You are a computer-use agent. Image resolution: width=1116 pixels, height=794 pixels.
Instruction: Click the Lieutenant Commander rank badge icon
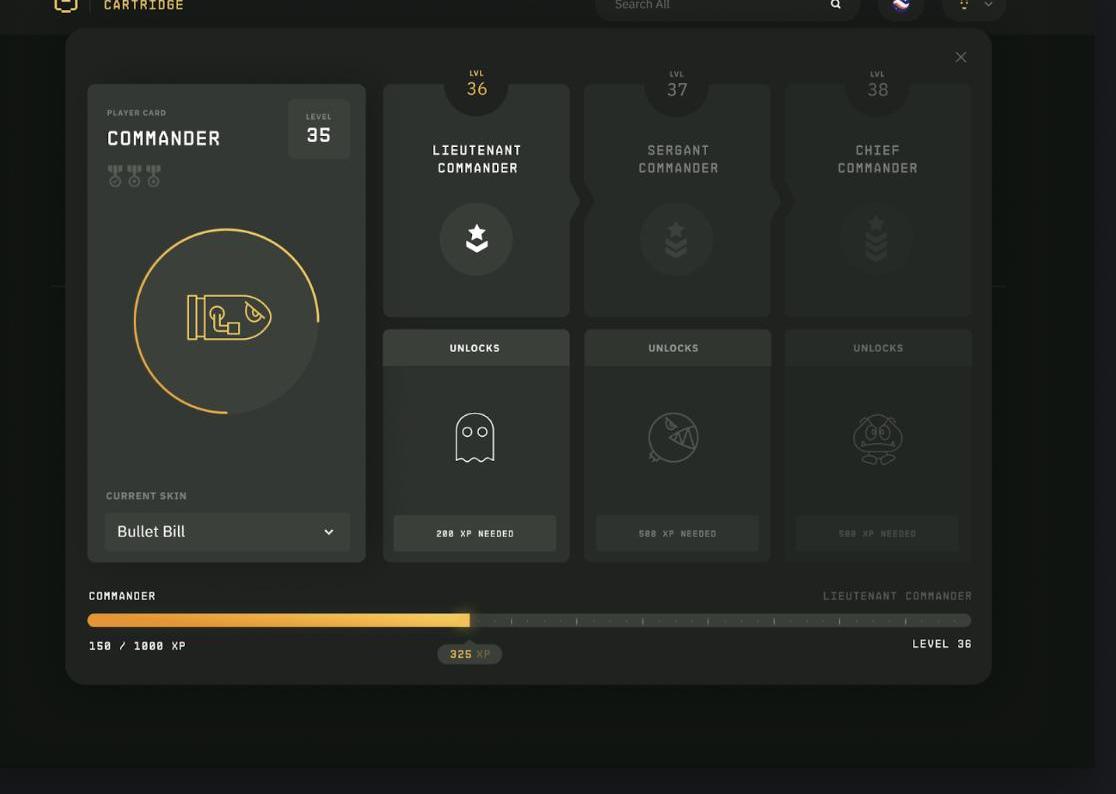pyautogui.click(x=476, y=239)
